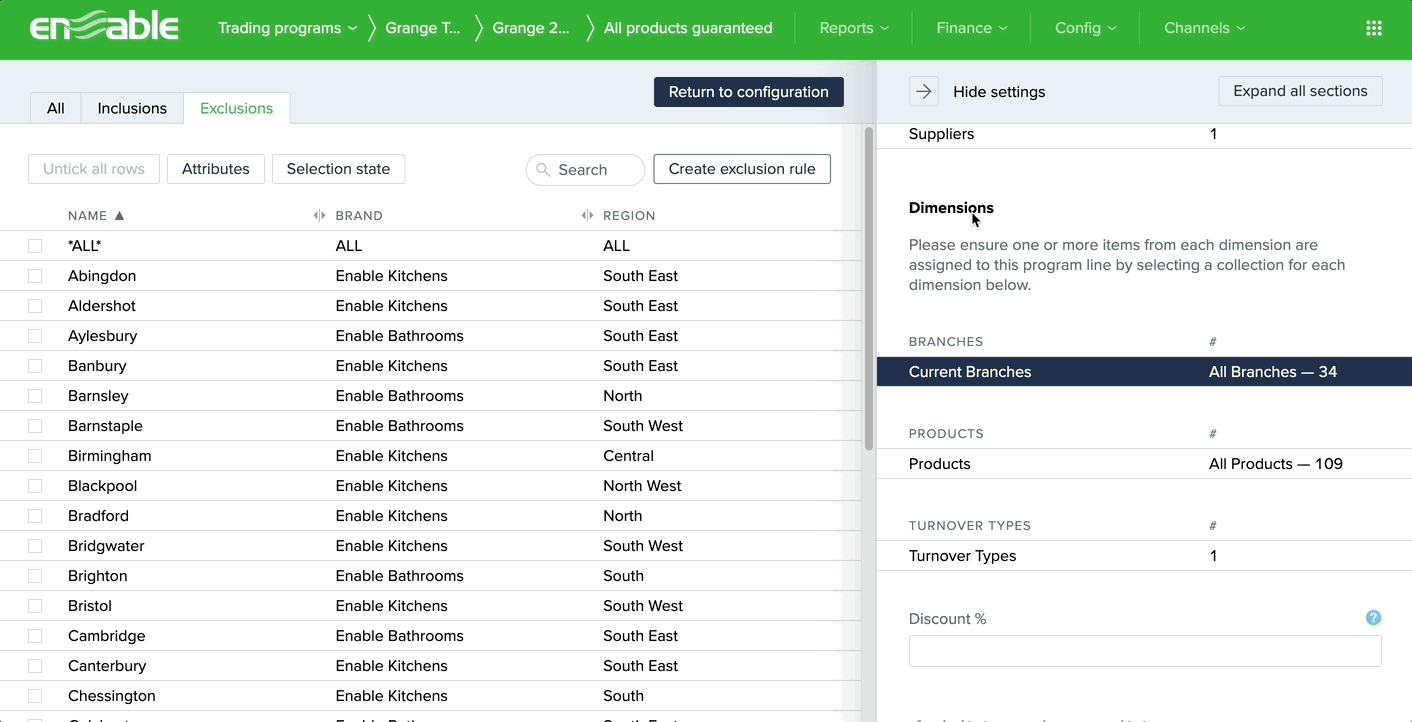The image size is (1412, 722).
Task: Click the Discount % input field
Action: [x=1144, y=651]
